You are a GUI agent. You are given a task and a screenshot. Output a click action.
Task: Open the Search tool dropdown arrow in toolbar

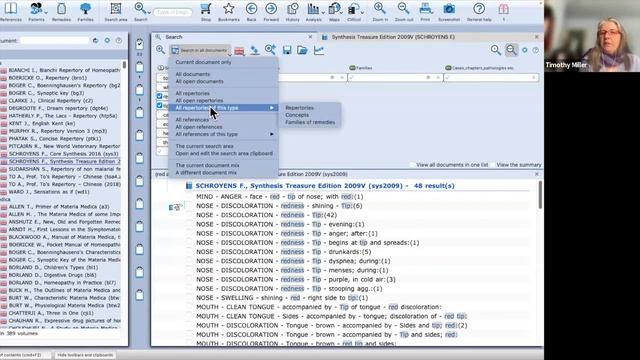(x=149, y=13)
